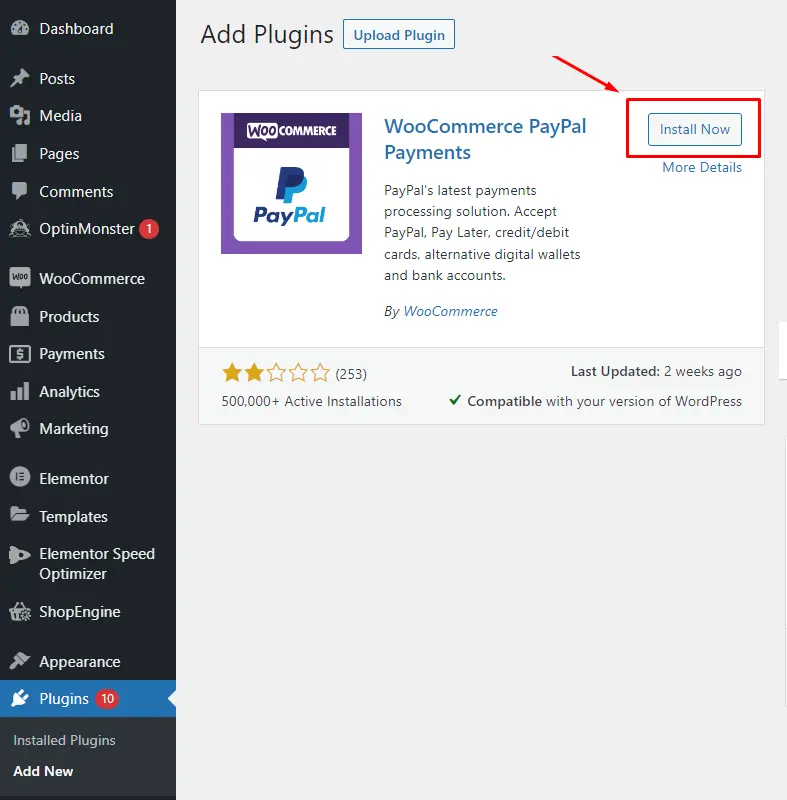Click the plugin description paragraph

[482, 233]
